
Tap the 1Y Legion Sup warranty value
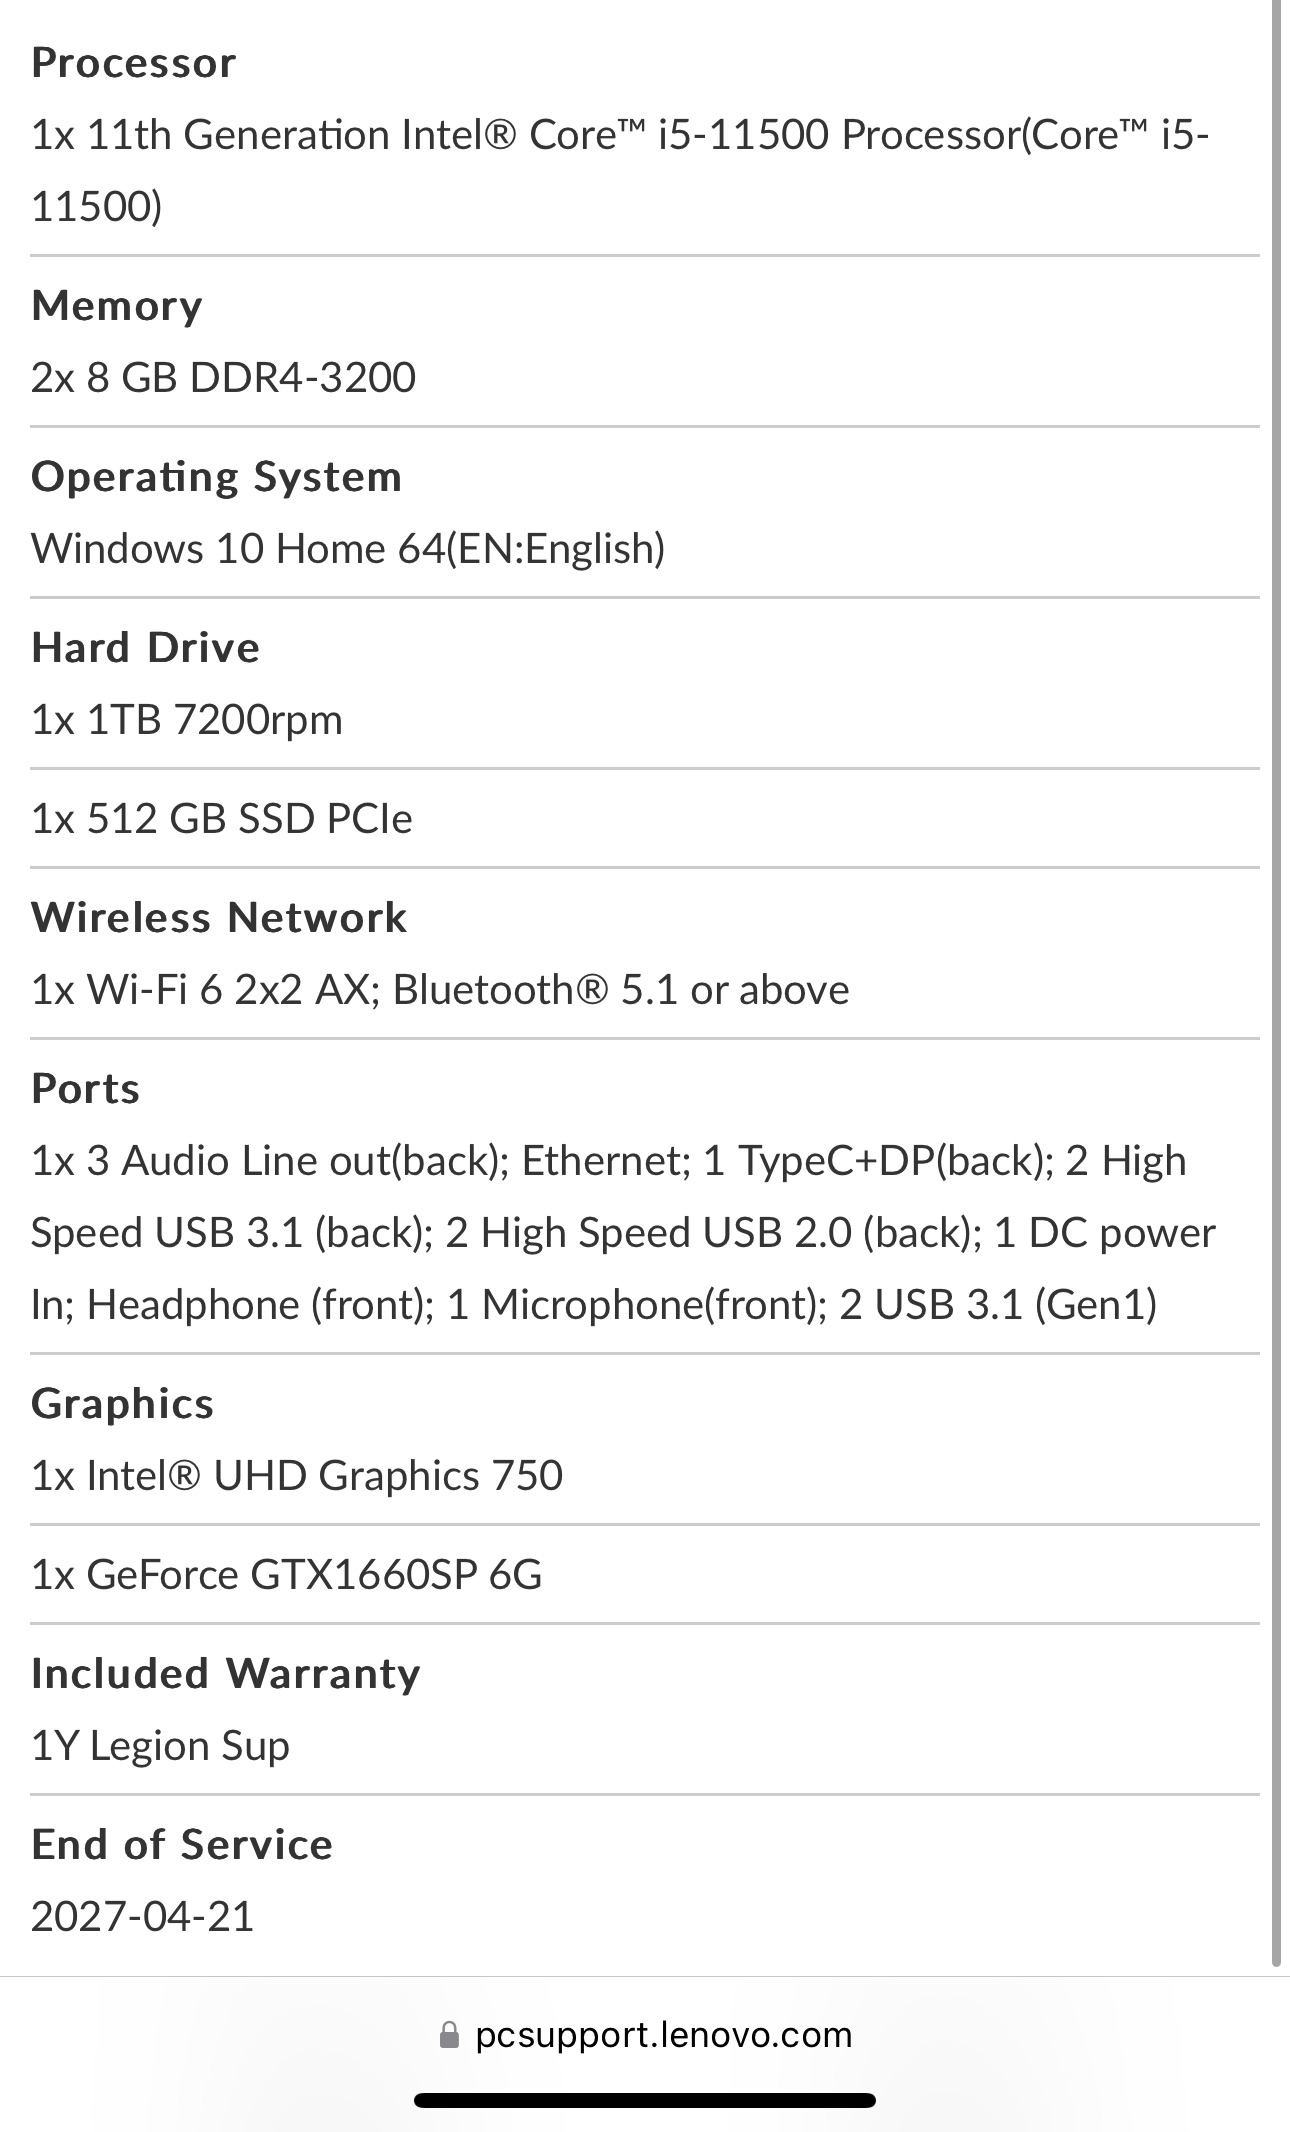coord(160,1746)
